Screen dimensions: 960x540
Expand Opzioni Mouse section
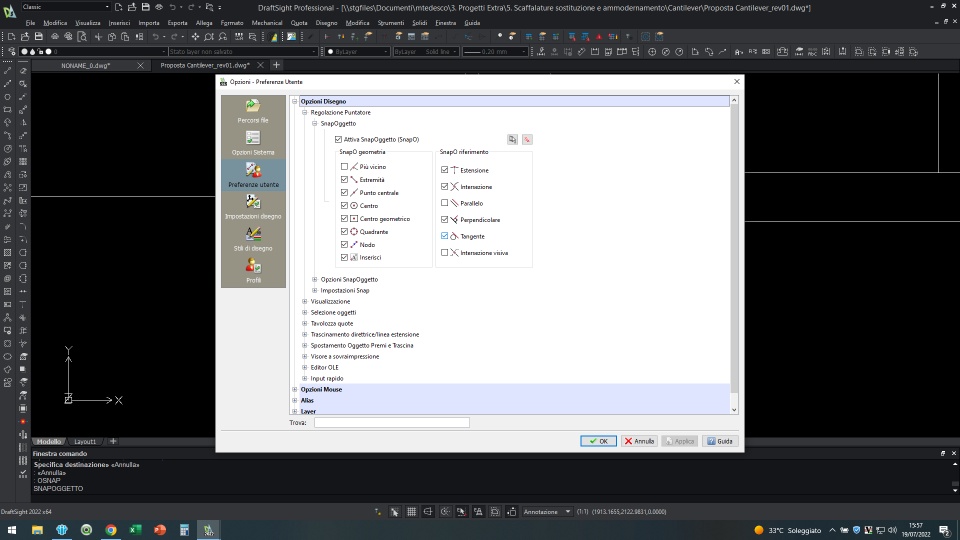(295, 389)
